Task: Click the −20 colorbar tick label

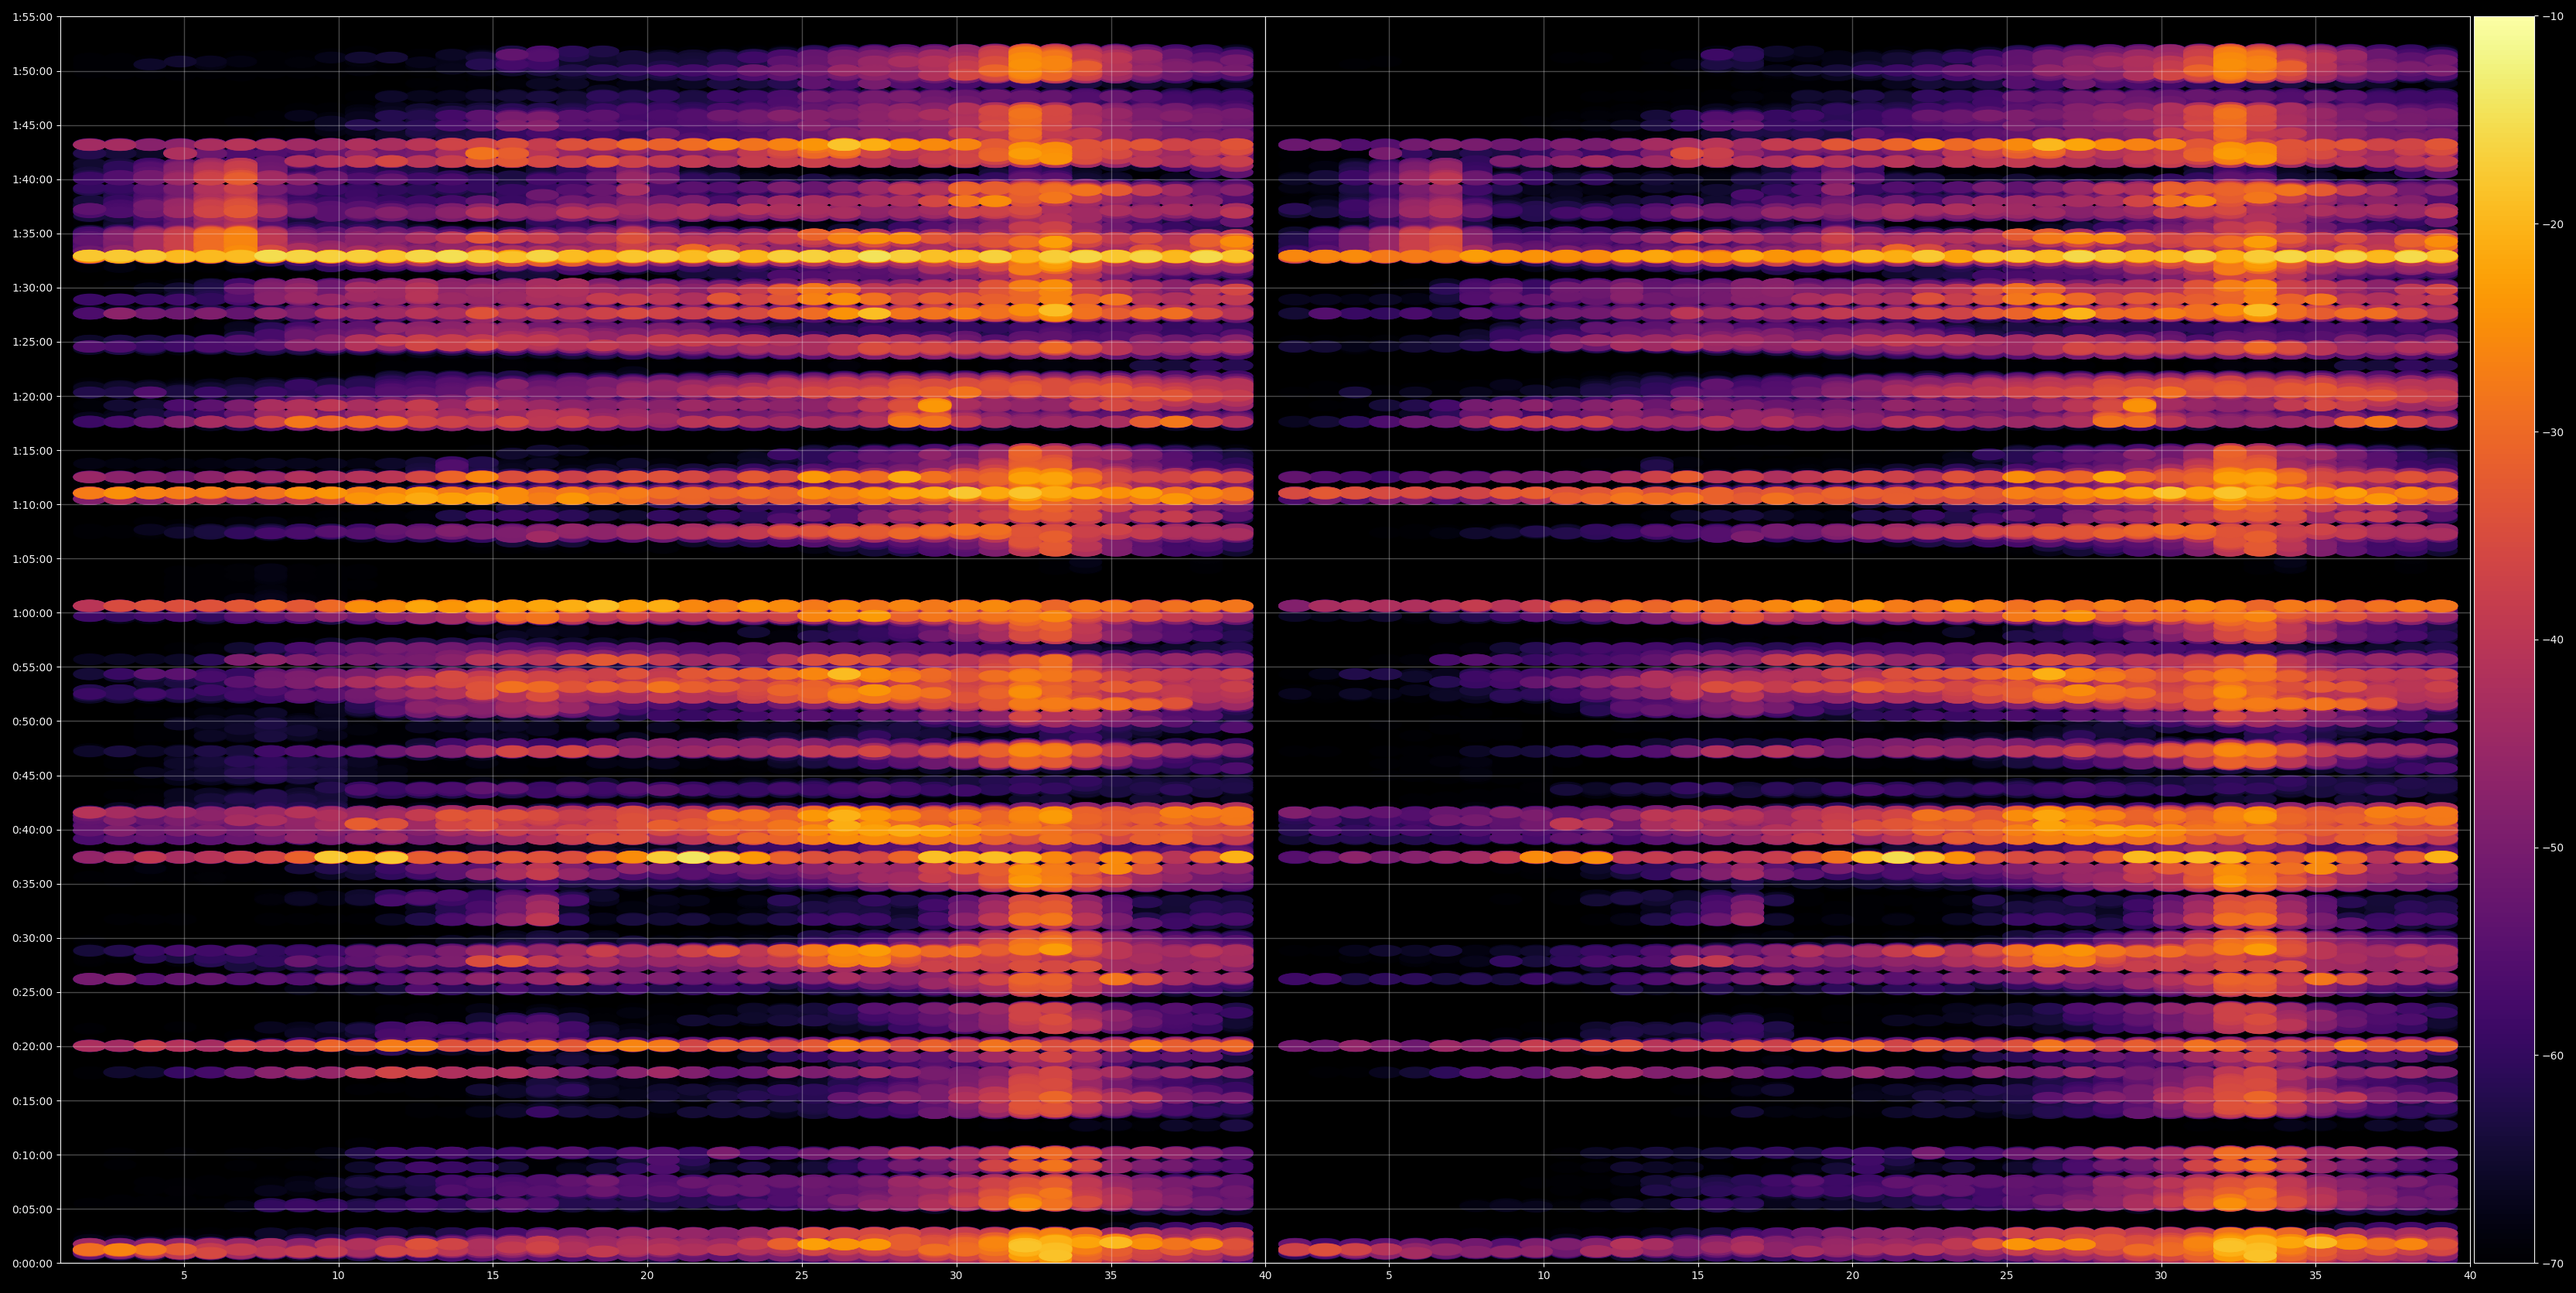Action: [2553, 225]
